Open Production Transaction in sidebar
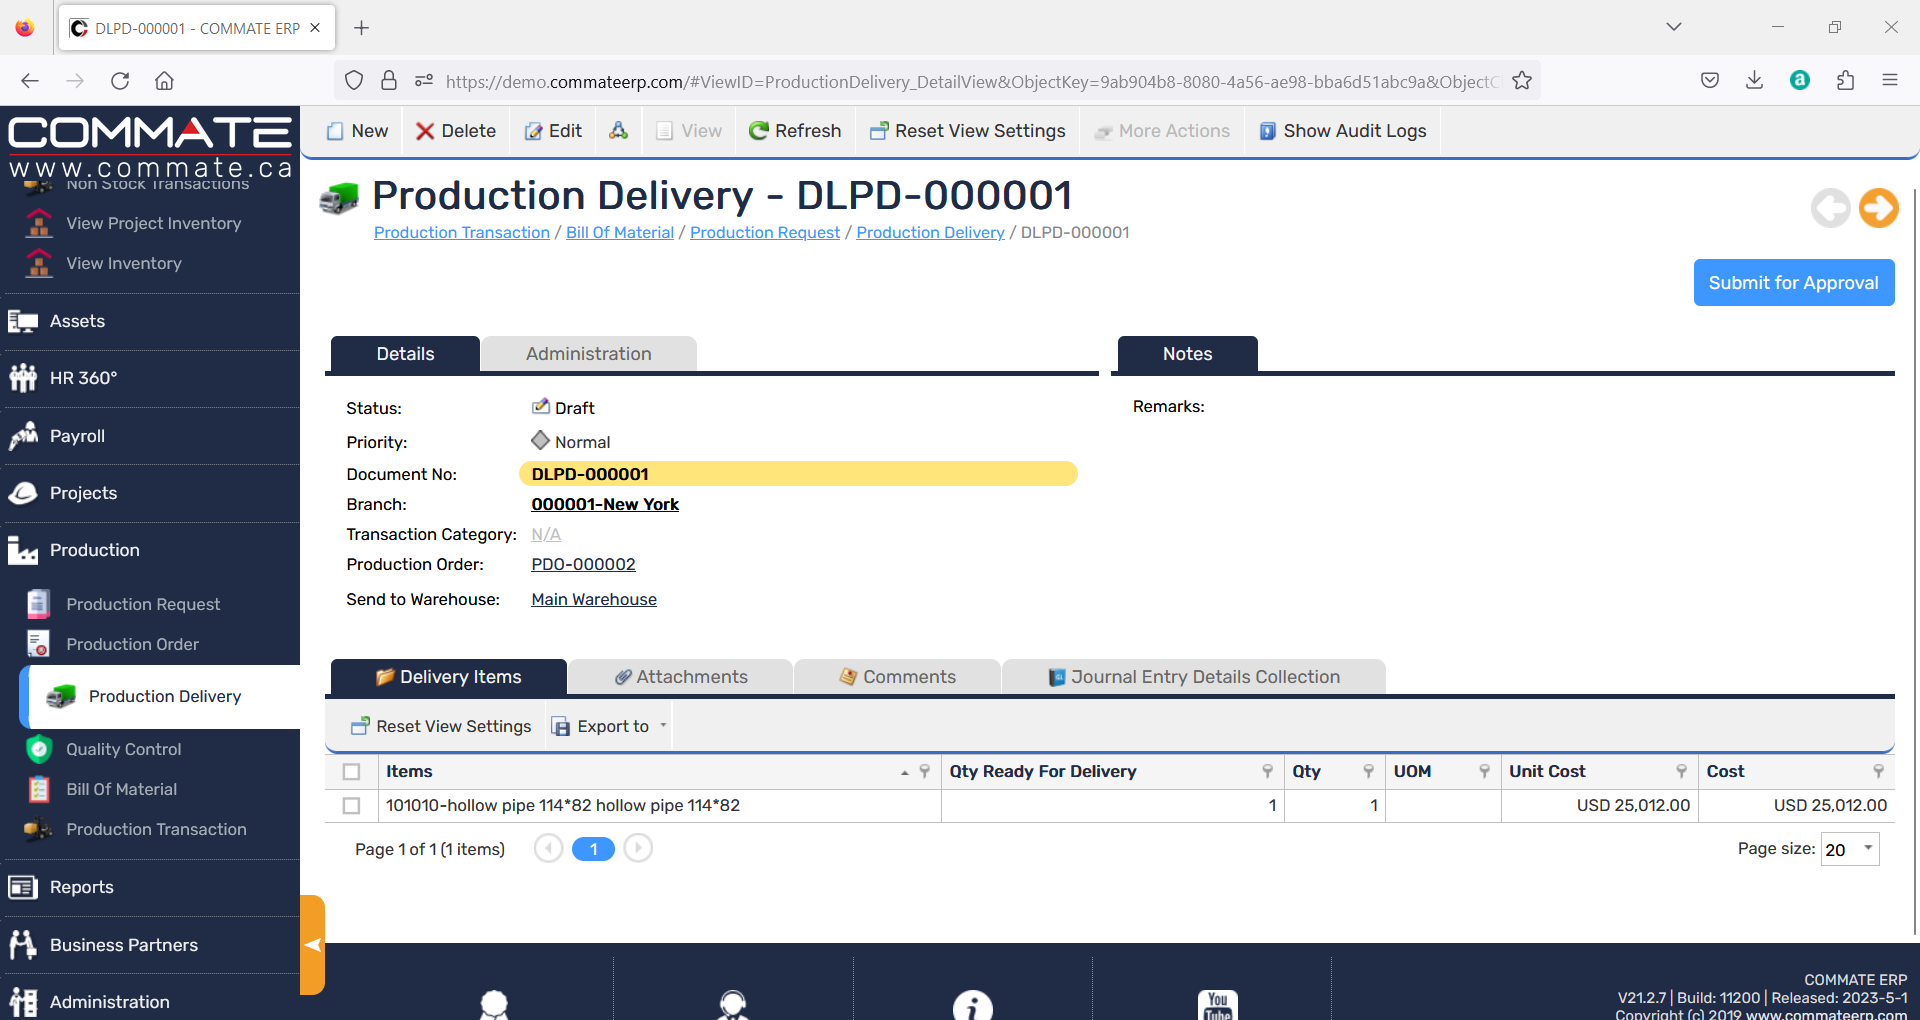Image resolution: width=1920 pixels, height=1020 pixels. 156,829
